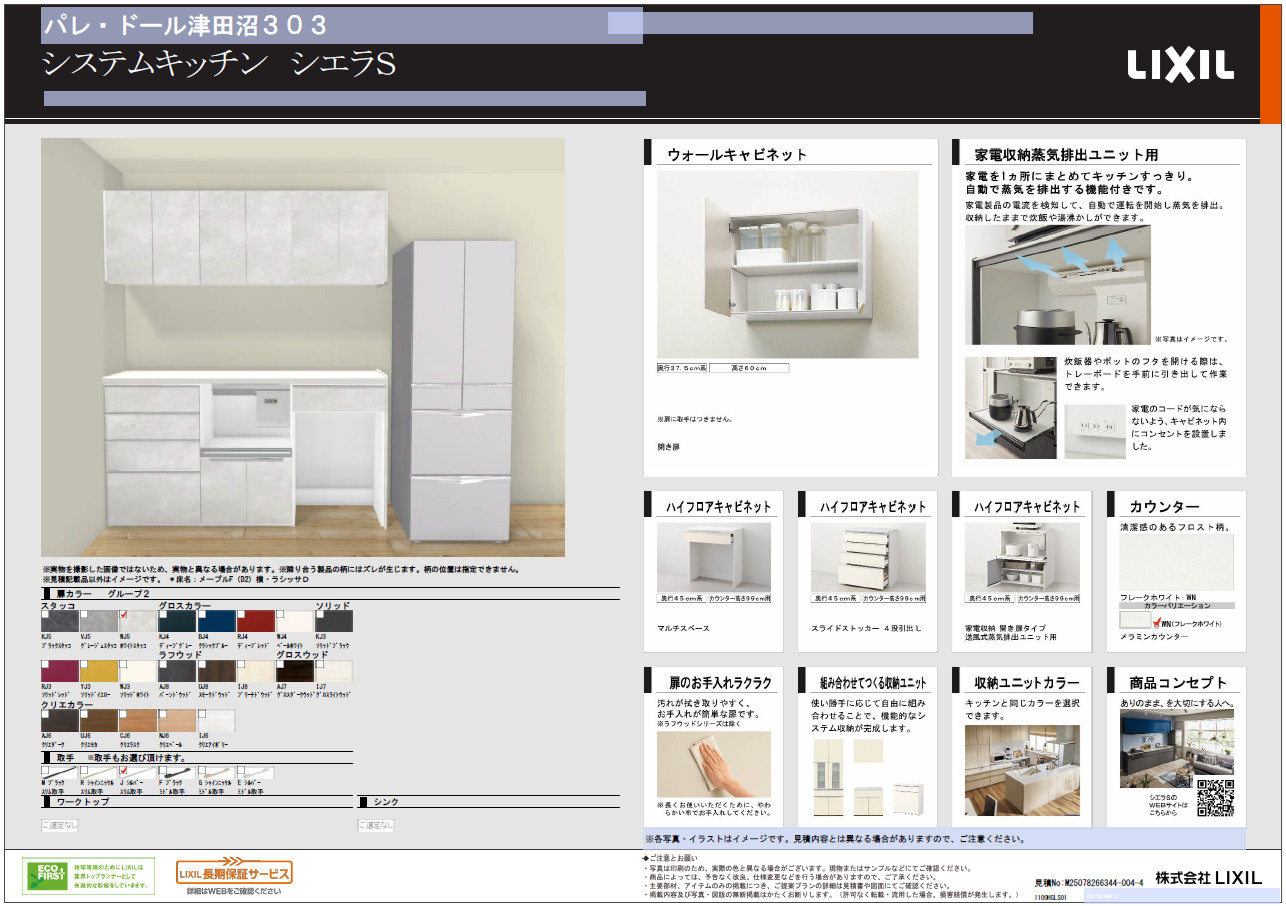The height and width of the screenshot is (906, 1286).
Task: Choose the navy BJ4 gloss color swatch
Action: coord(216,621)
